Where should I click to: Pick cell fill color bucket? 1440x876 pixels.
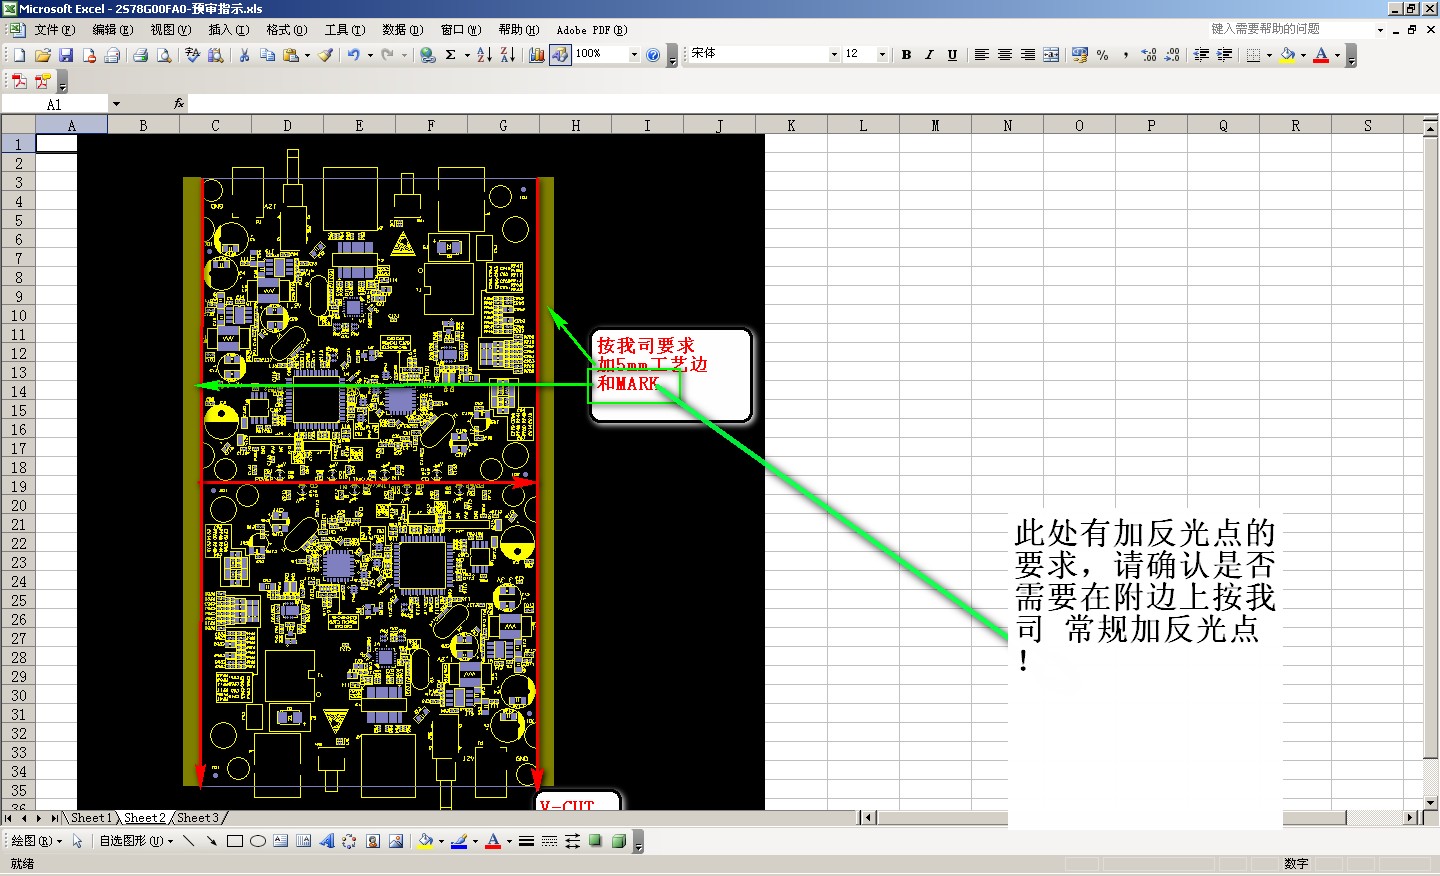click(1288, 55)
